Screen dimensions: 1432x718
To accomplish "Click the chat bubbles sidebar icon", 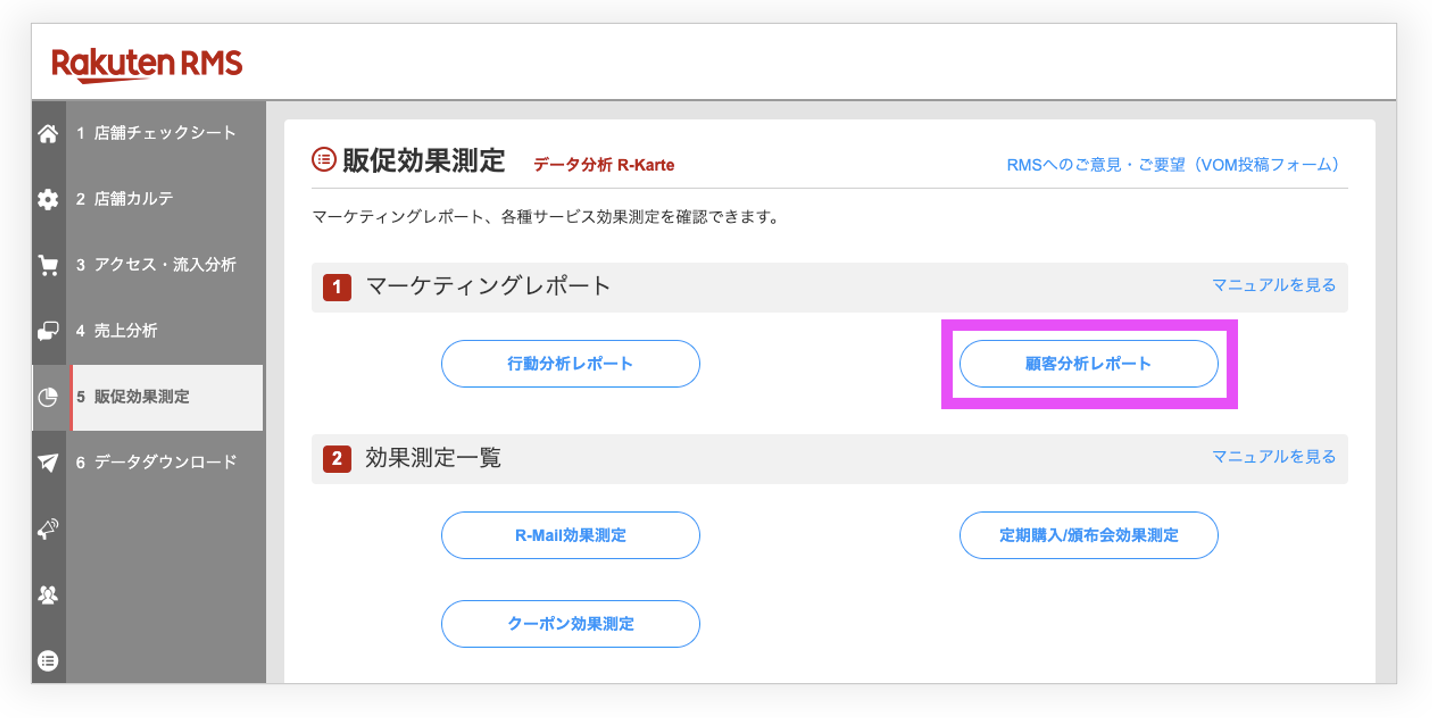I will (48, 331).
